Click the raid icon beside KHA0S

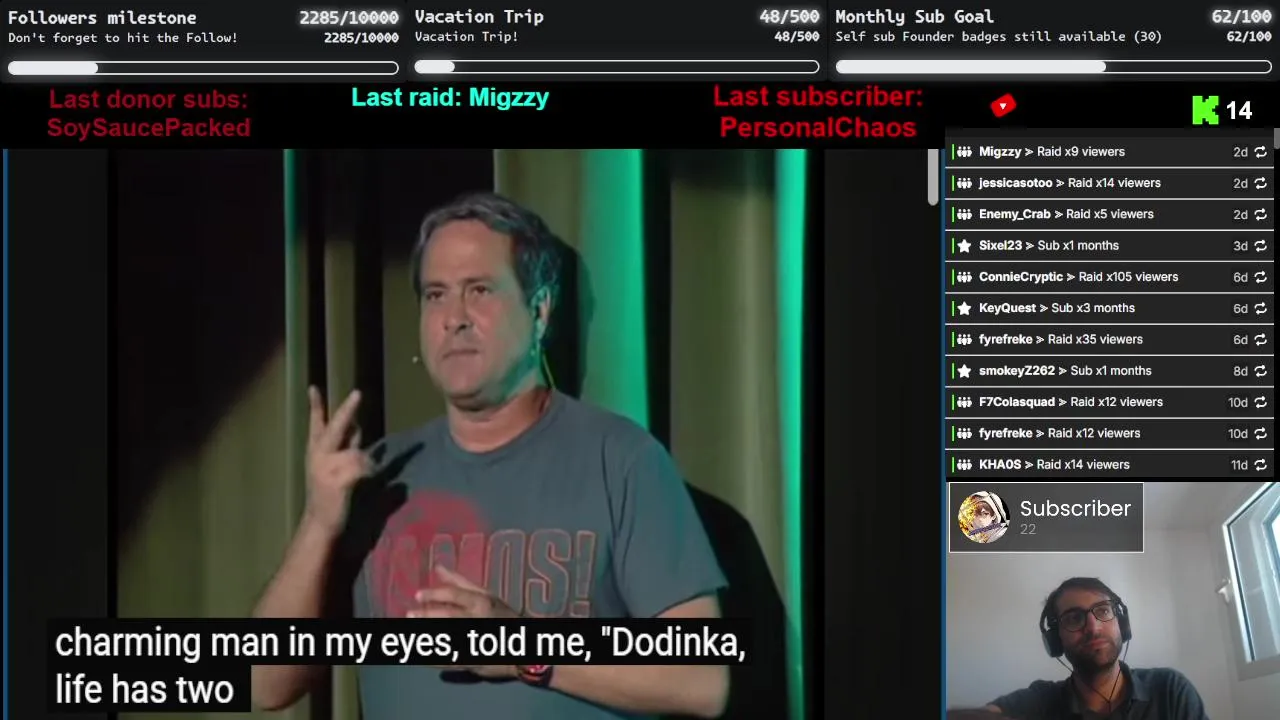(964, 465)
